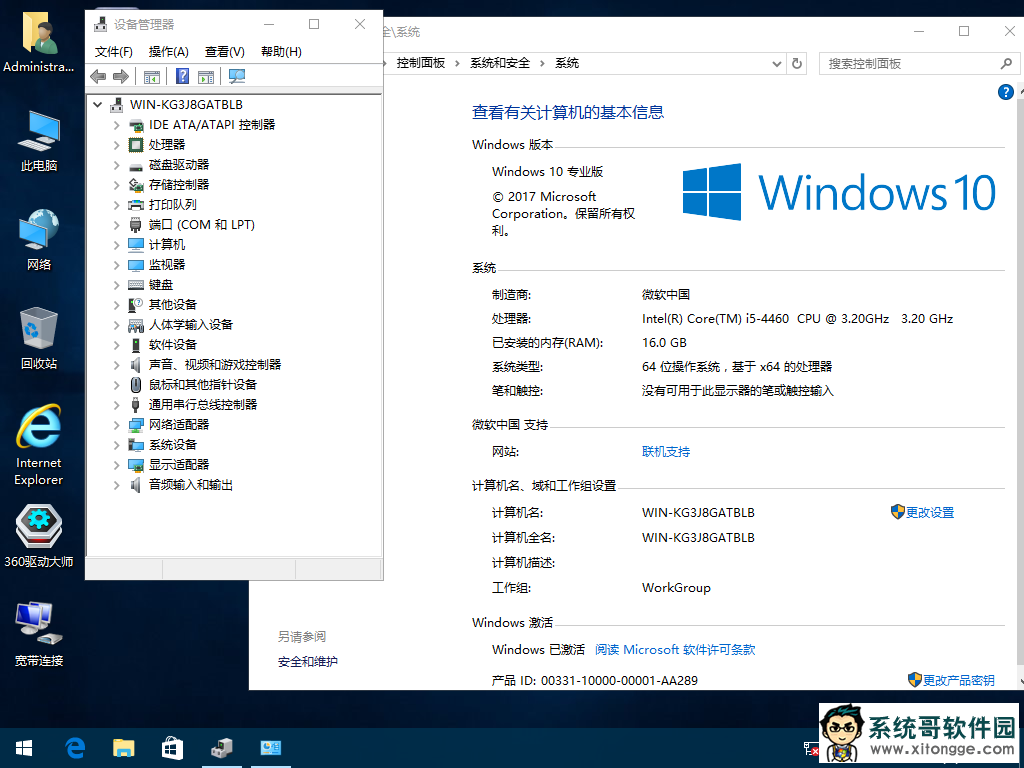Click the scan for hardware changes monitor icon
The width and height of the screenshot is (1024, 768).
(236, 76)
